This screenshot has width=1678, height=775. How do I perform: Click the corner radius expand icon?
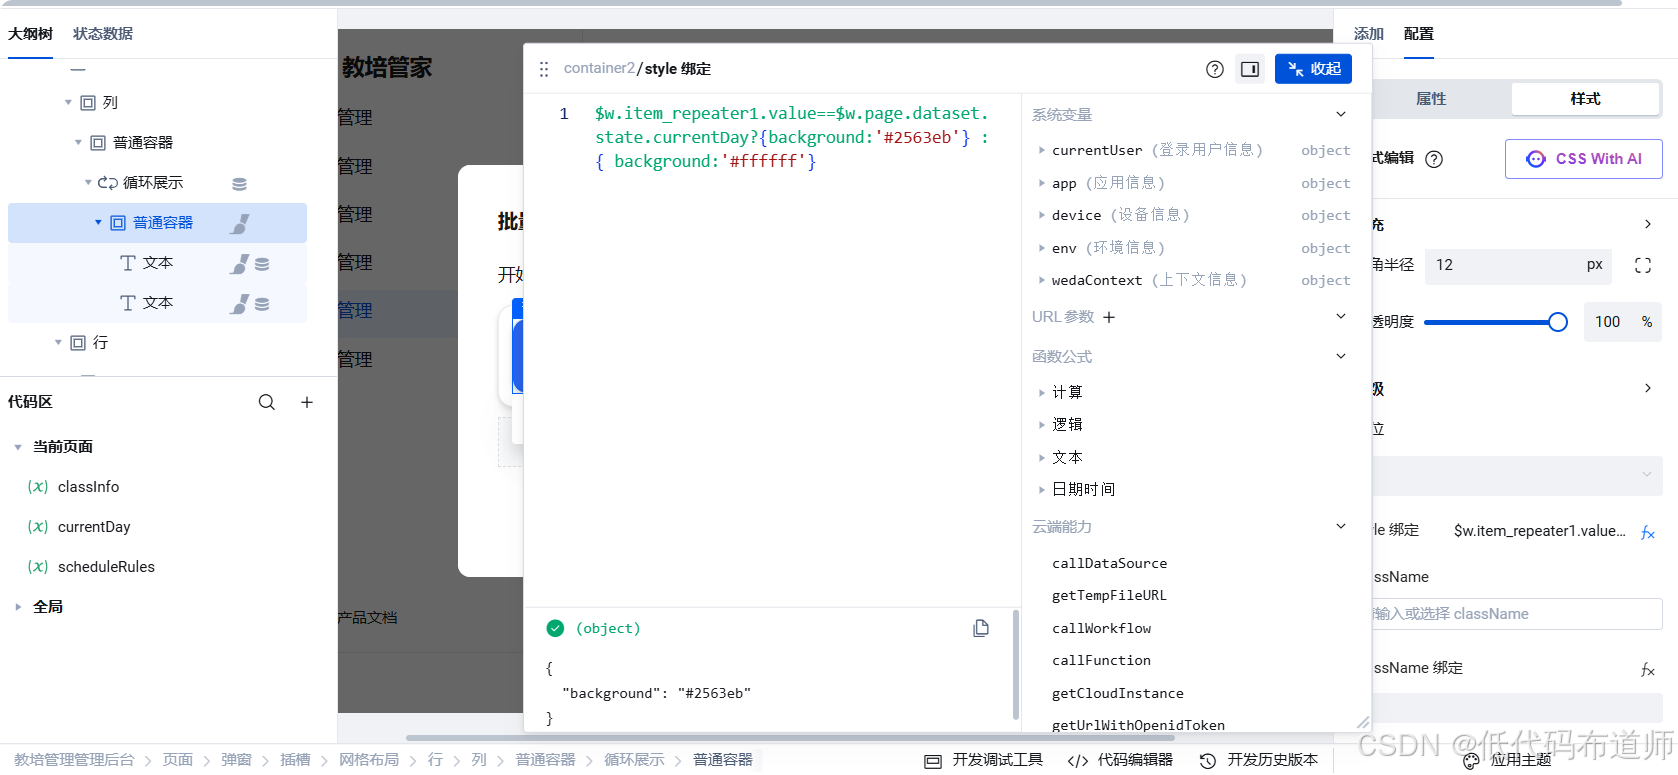(x=1642, y=265)
